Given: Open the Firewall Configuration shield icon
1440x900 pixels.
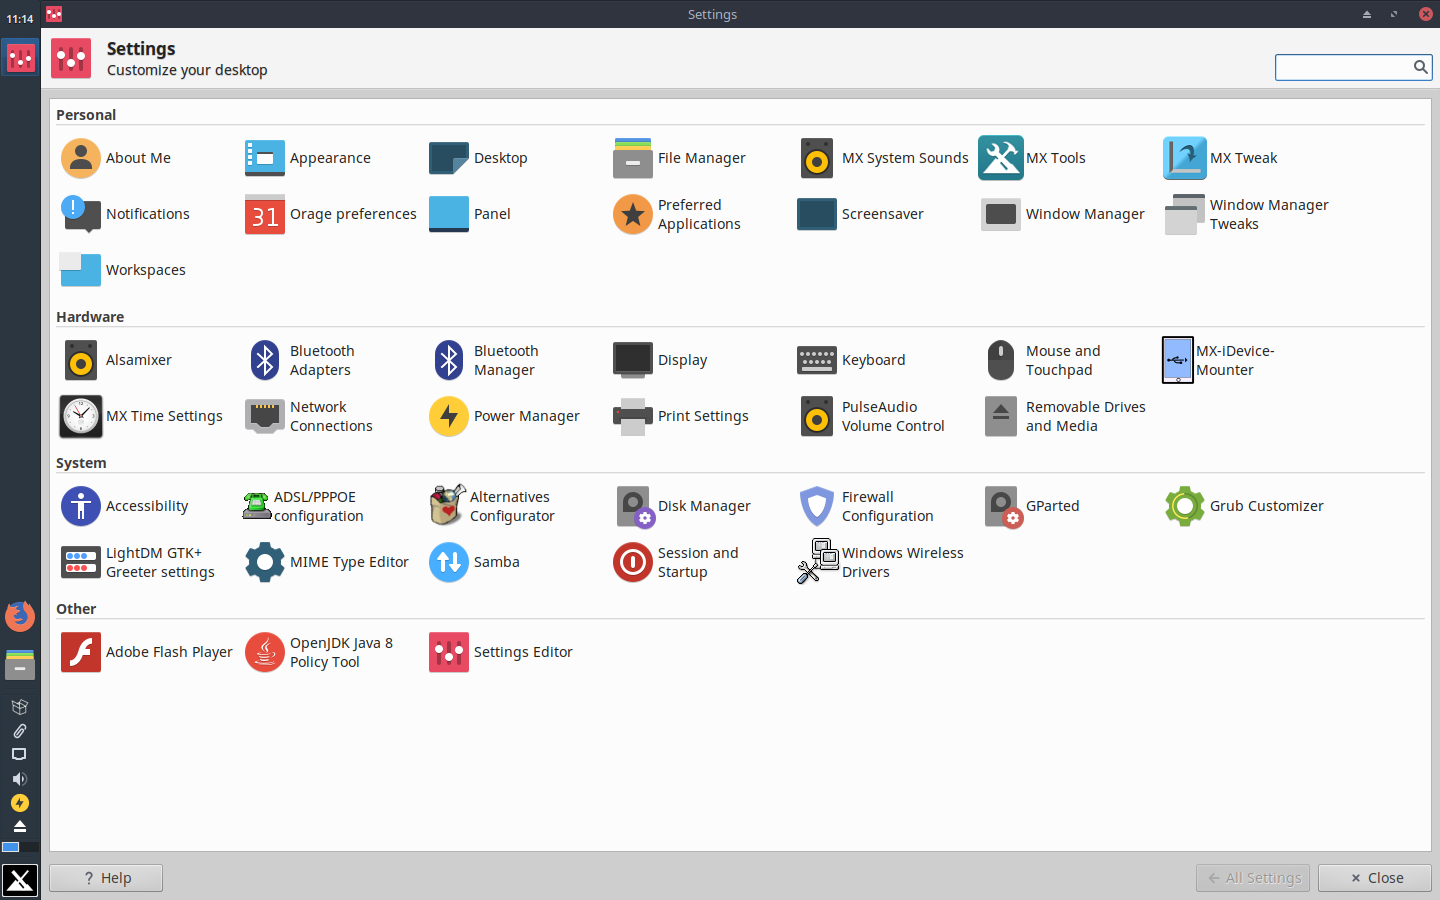Looking at the screenshot, I should click(x=817, y=506).
